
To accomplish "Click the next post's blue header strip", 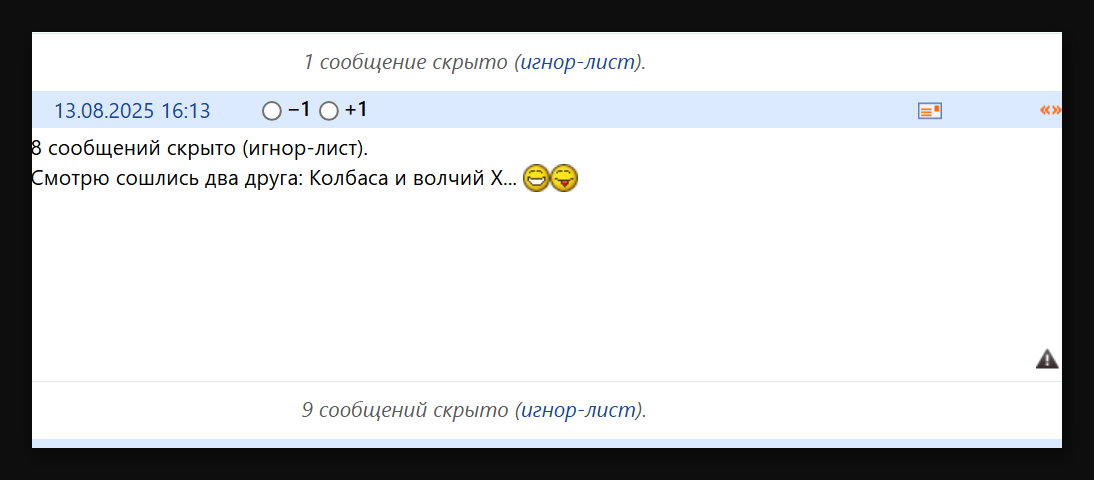I will click(546, 443).
